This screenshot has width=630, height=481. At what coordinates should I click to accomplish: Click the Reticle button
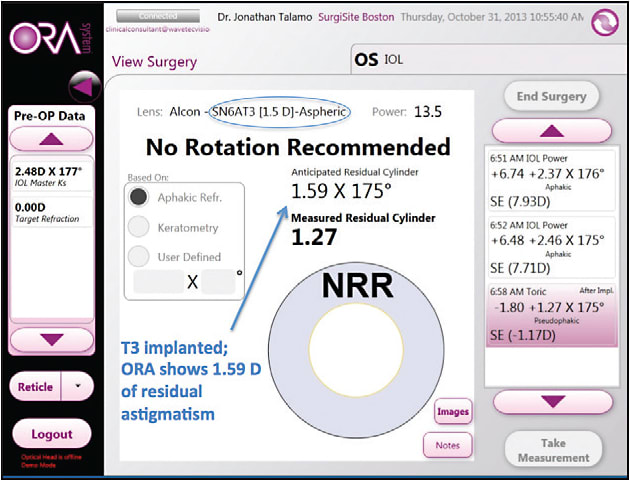tap(35, 386)
